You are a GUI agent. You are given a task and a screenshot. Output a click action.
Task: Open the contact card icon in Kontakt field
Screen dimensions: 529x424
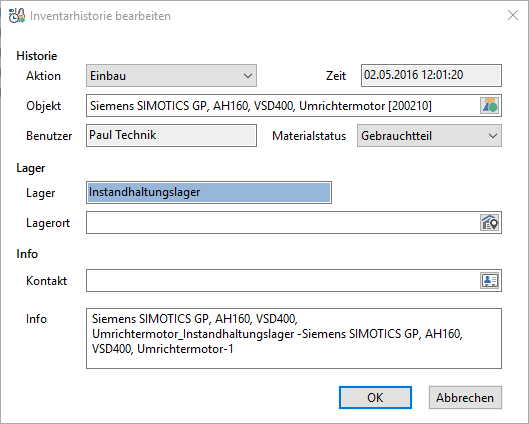pyautogui.click(x=490, y=280)
